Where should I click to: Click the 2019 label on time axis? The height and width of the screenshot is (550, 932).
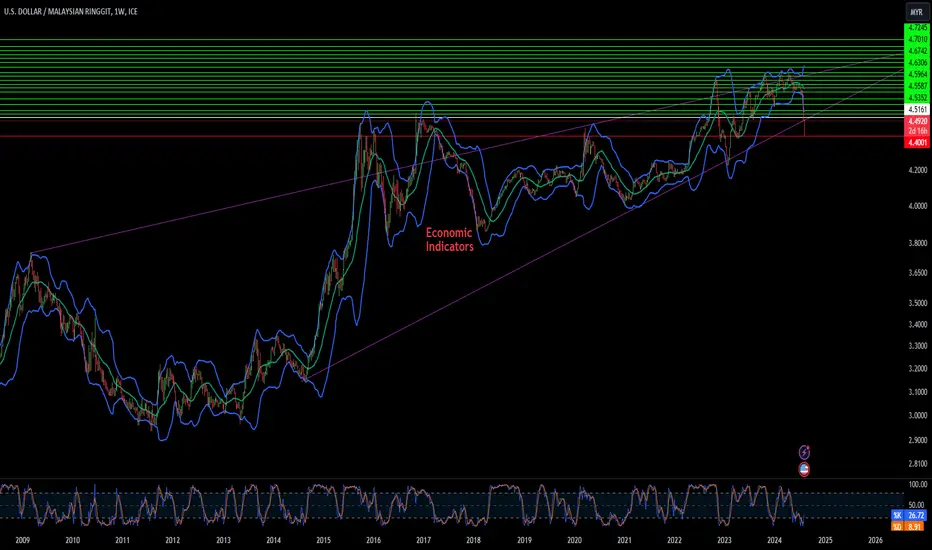pyautogui.click(x=524, y=540)
